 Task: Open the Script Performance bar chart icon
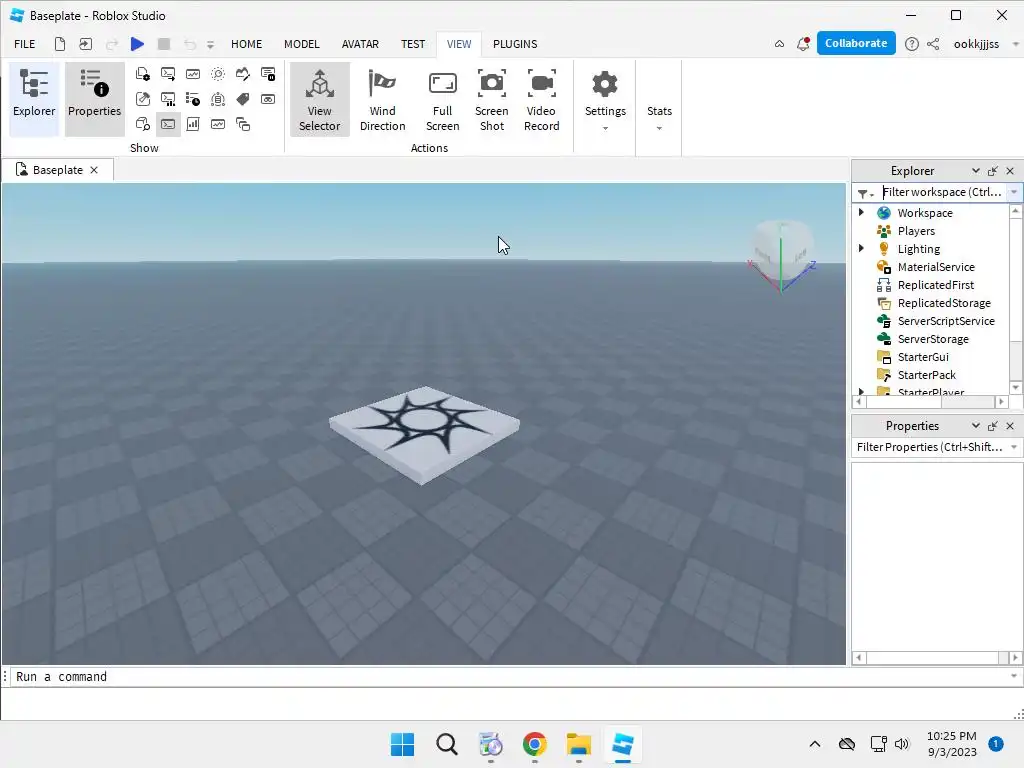click(x=193, y=124)
